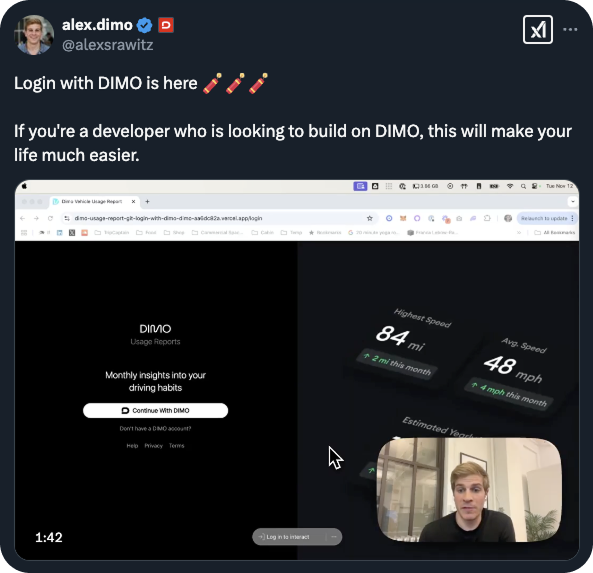Click the bookmark star in the address bar
This screenshot has height=573, width=593.
click(x=369, y=218)
